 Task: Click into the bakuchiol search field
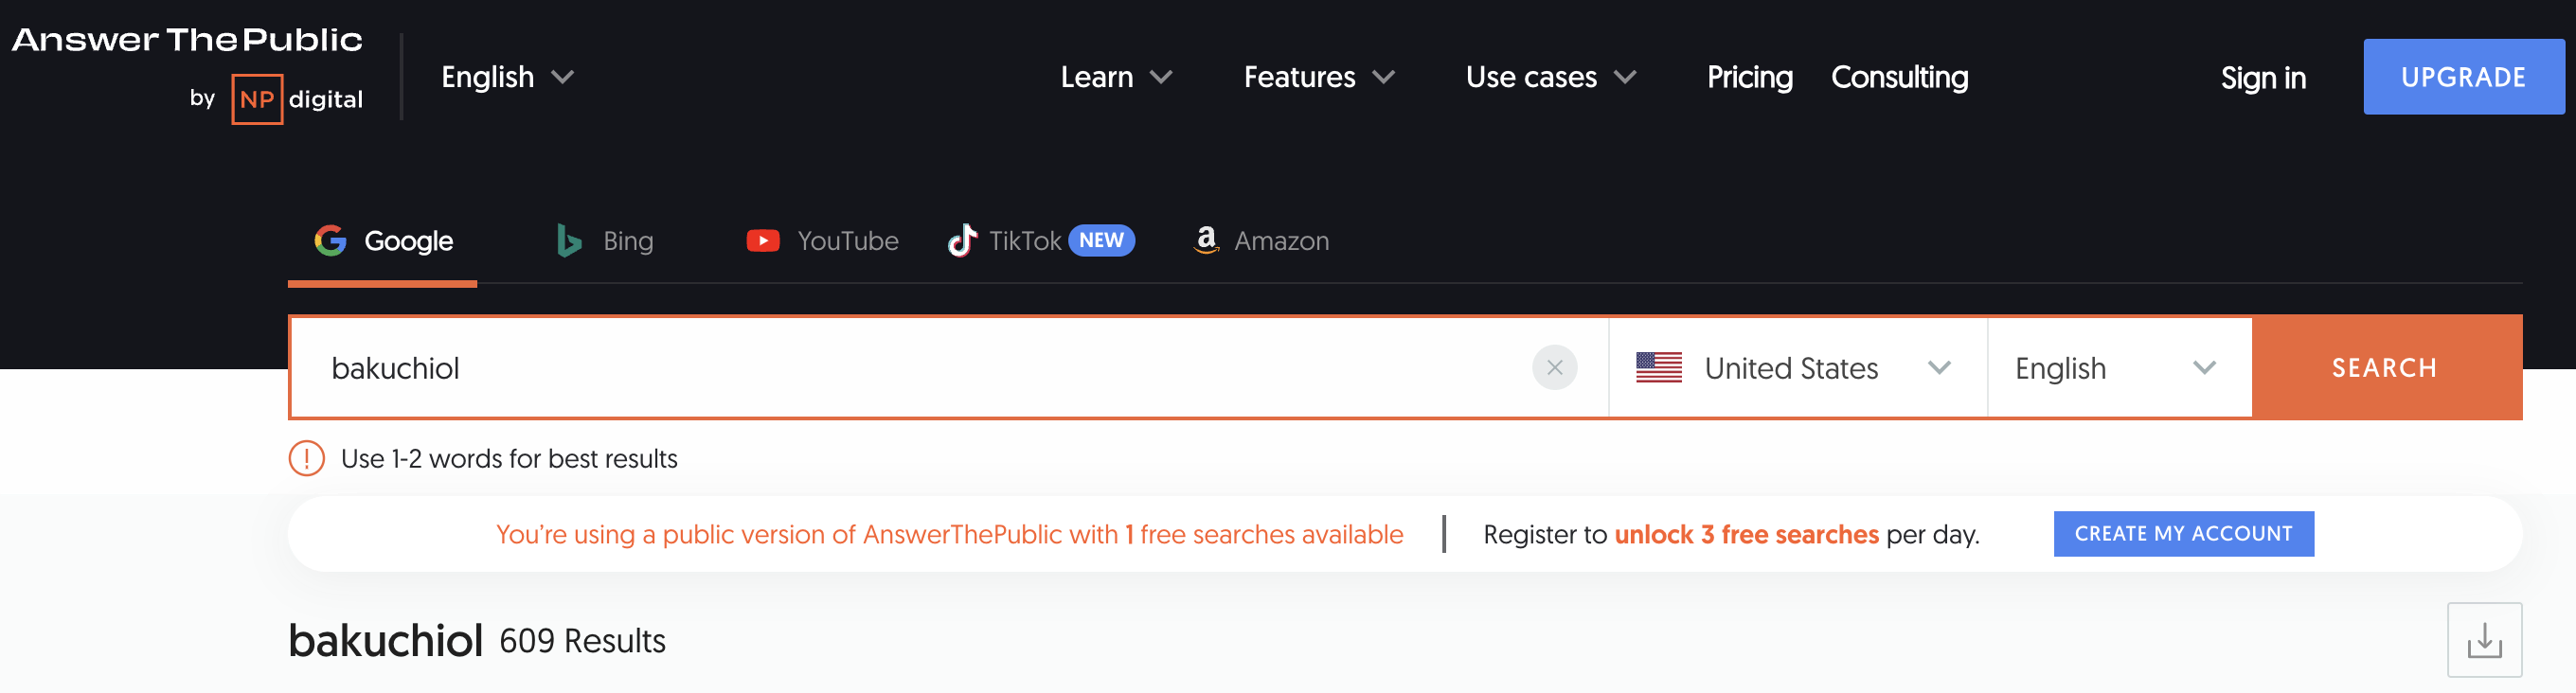pos(900,368)
